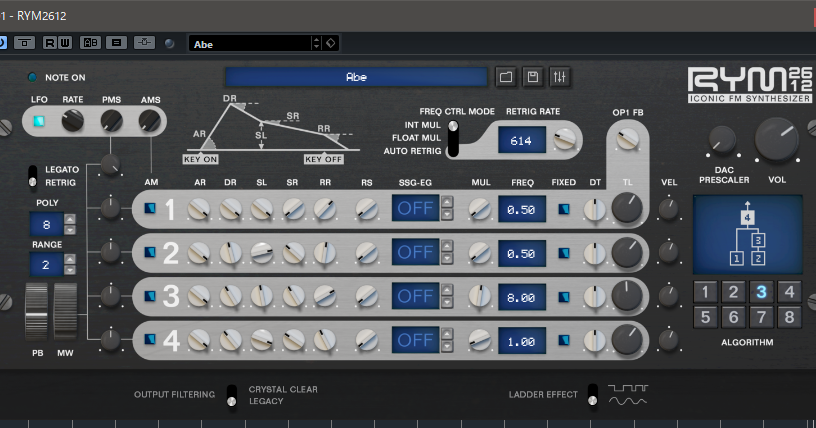This screenshot has width=816, height=428.
Task: Click the RETRIG RATE 614 value field
Action: (521, 140)
